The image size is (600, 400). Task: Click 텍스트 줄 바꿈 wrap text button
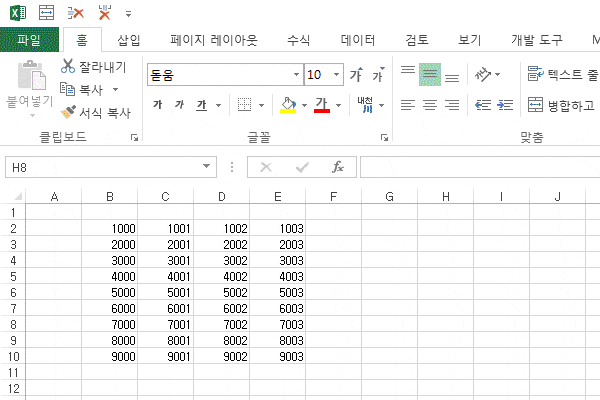563,74
